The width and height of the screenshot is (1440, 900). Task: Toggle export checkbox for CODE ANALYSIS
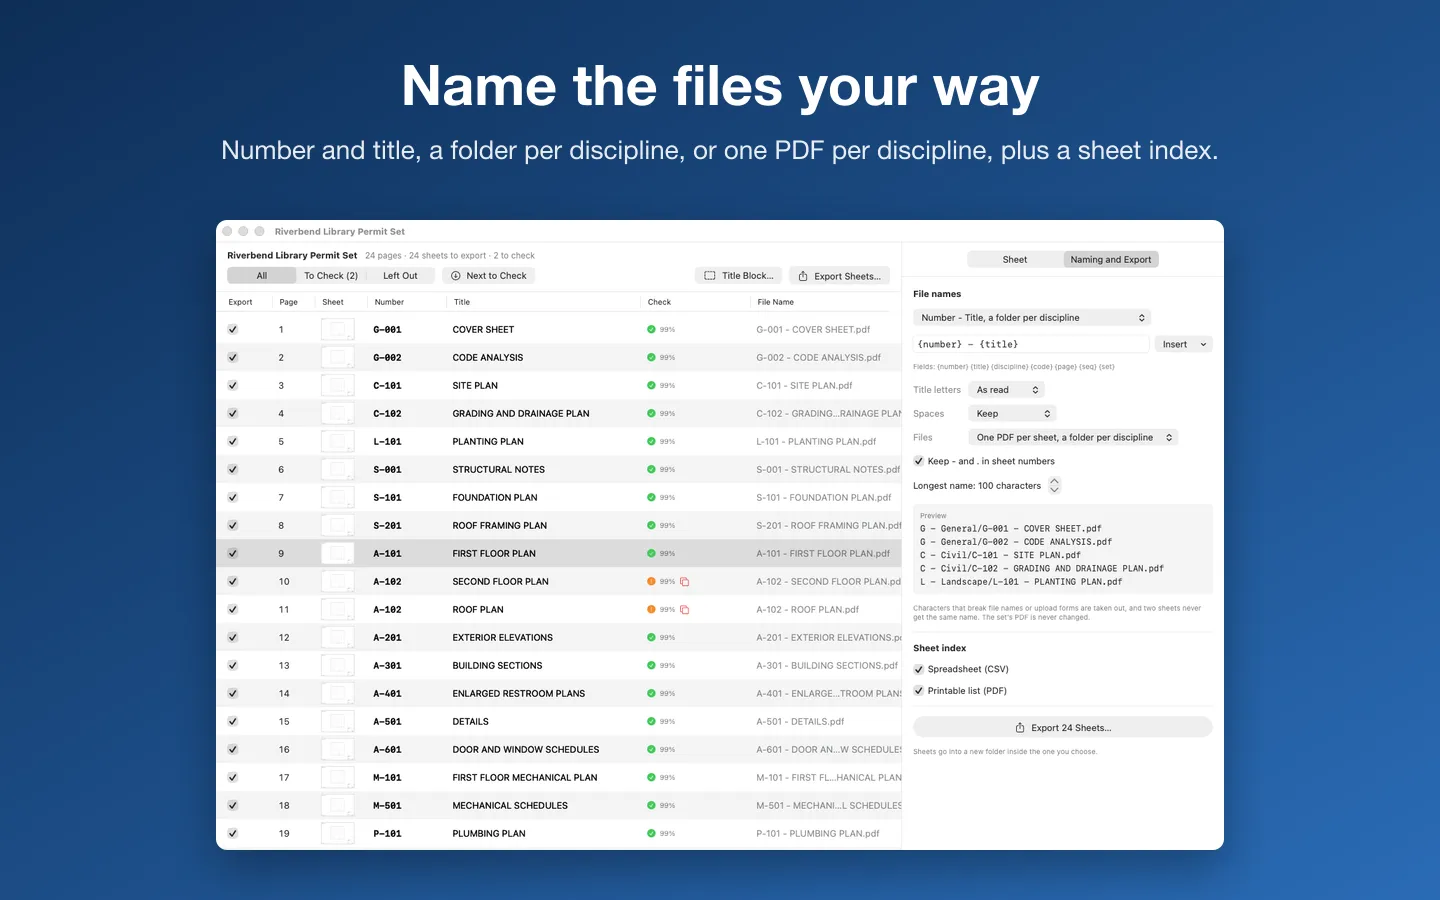[233, 357]
